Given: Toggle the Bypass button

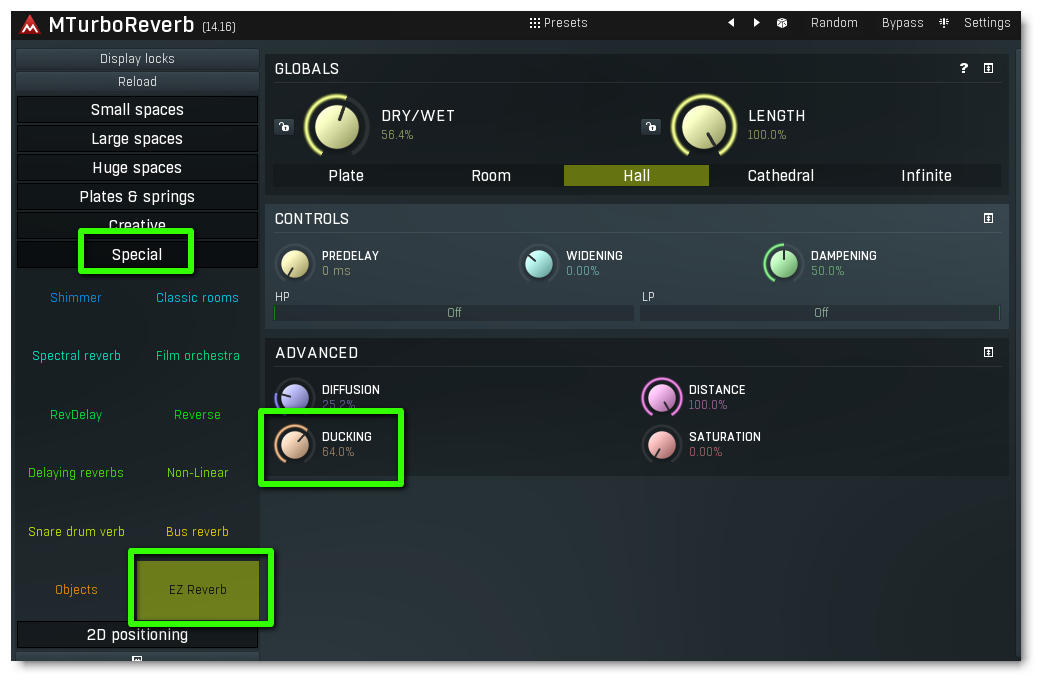Looking at the screenshot, I should point(902,23).
